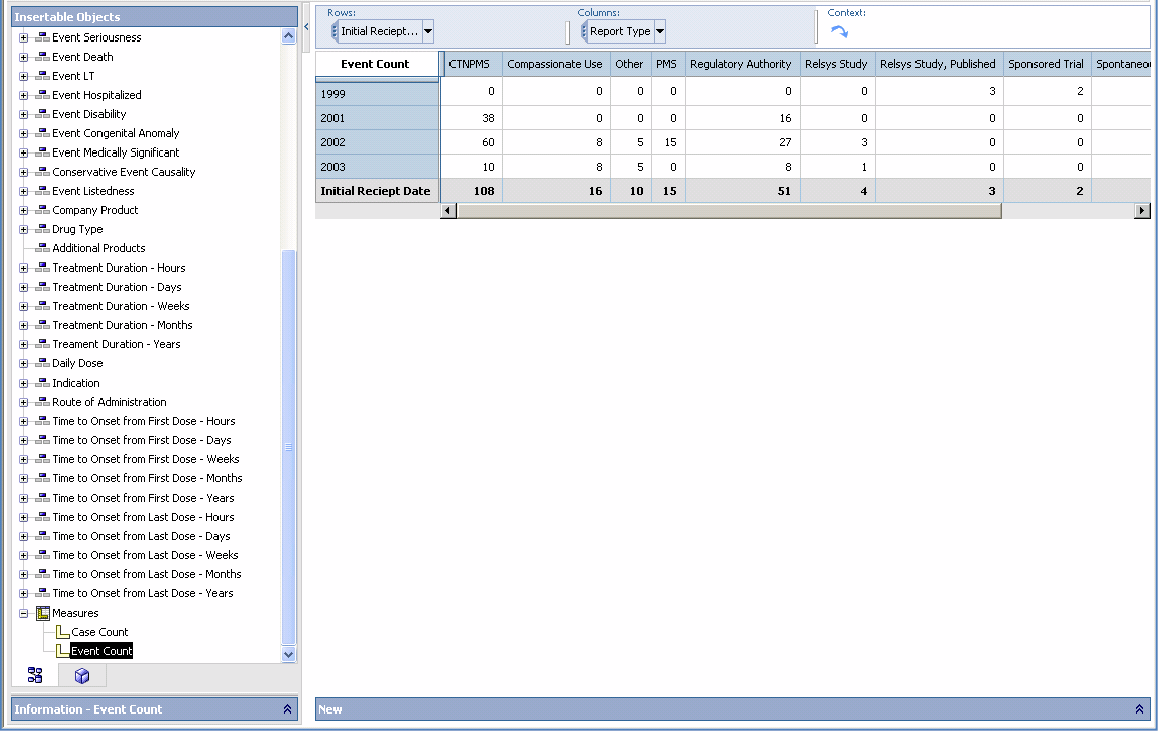Collapse the Measures tree node

tap(24, 613)
